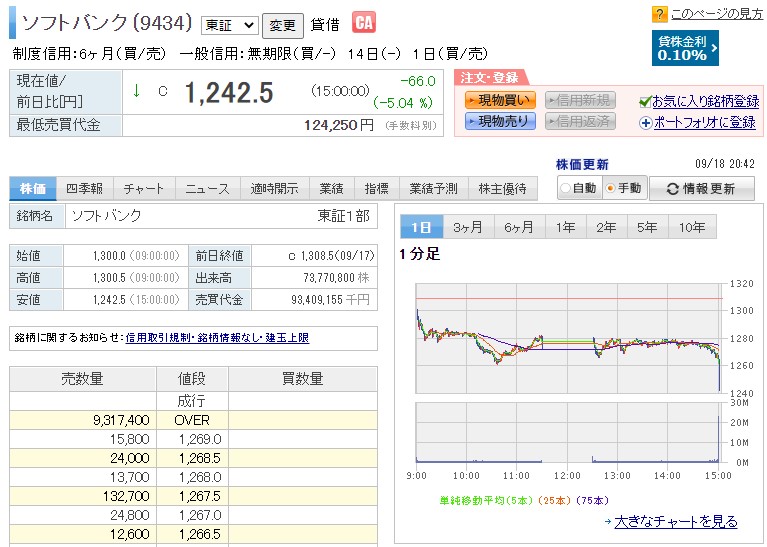Click the OVER price row

point(193,420)
